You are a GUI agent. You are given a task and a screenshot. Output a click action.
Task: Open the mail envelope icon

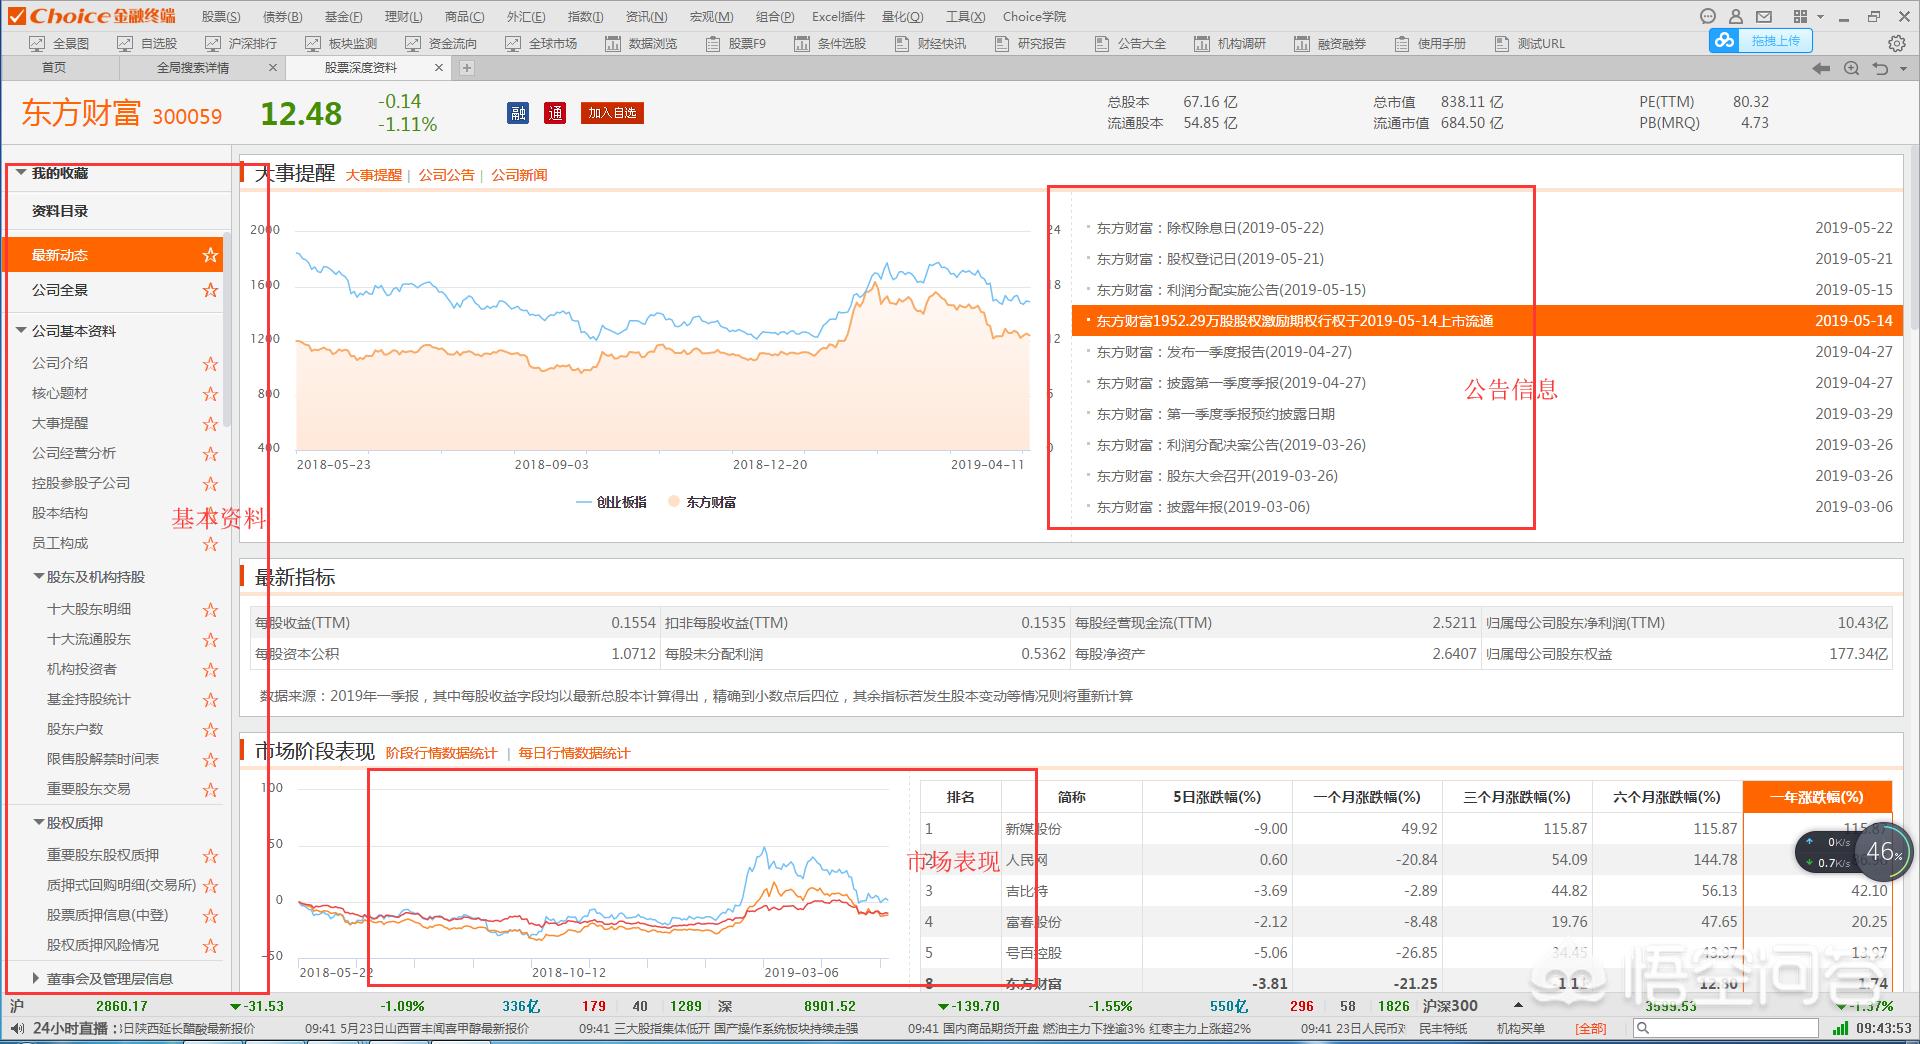[1764, 16]
